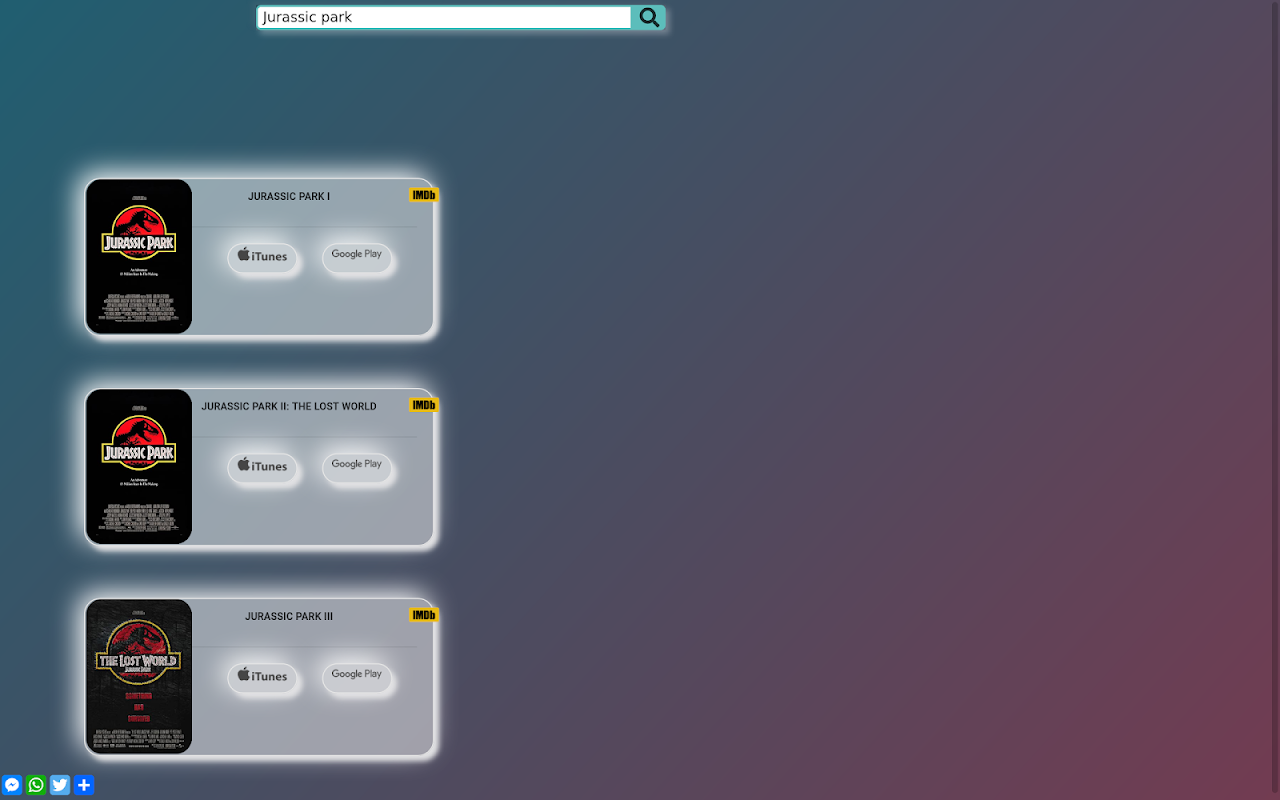The height and width of the screenshot is (800, 1280).
Task: Share via the Twitter icon
Action: 60,785
